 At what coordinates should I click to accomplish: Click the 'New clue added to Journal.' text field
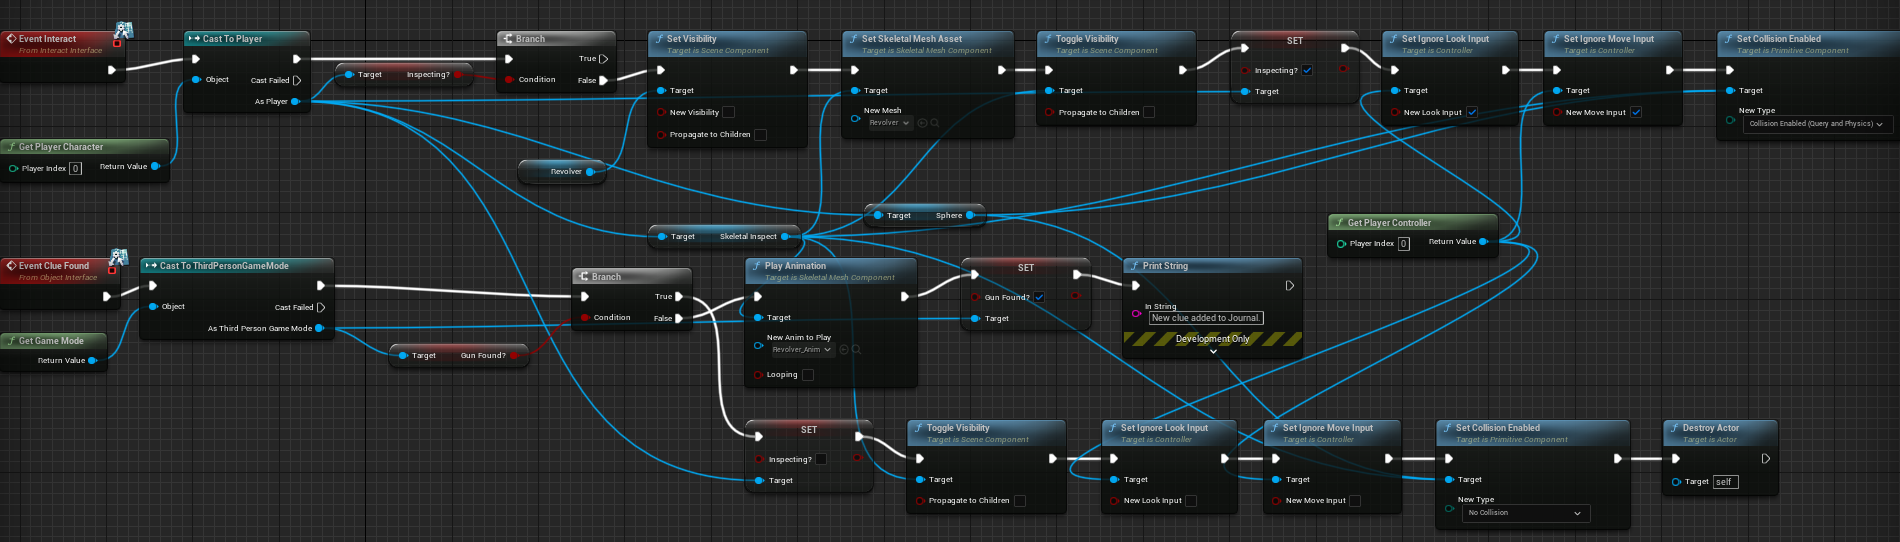1205,318
